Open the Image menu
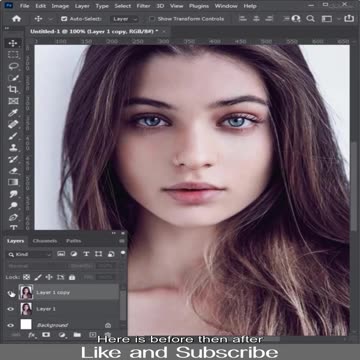Screen dimensions: 360x360 tap(60, 6)
